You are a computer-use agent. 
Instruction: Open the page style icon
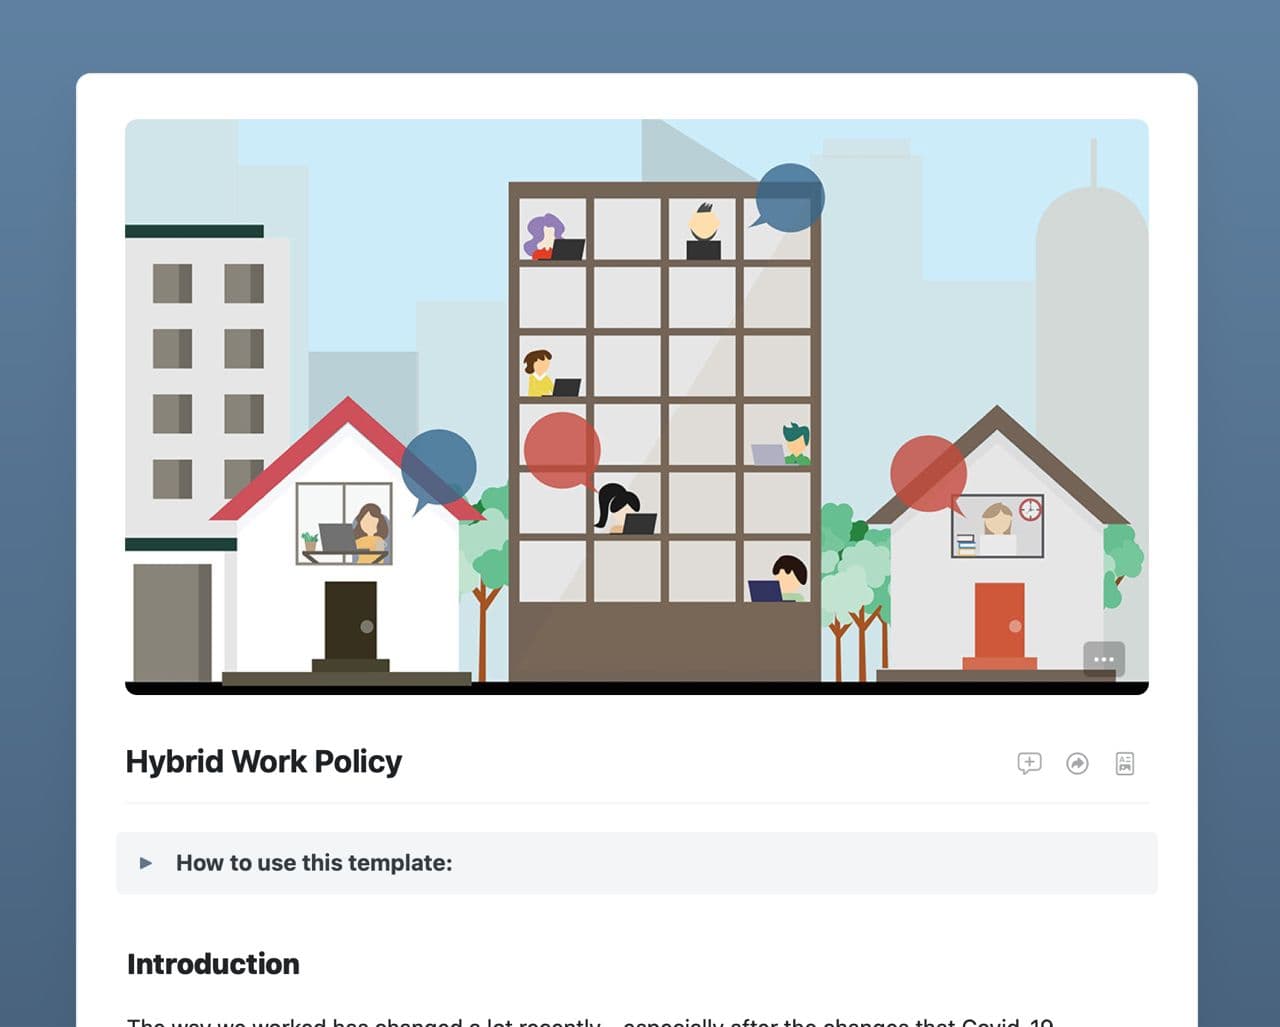point(1125,764)
